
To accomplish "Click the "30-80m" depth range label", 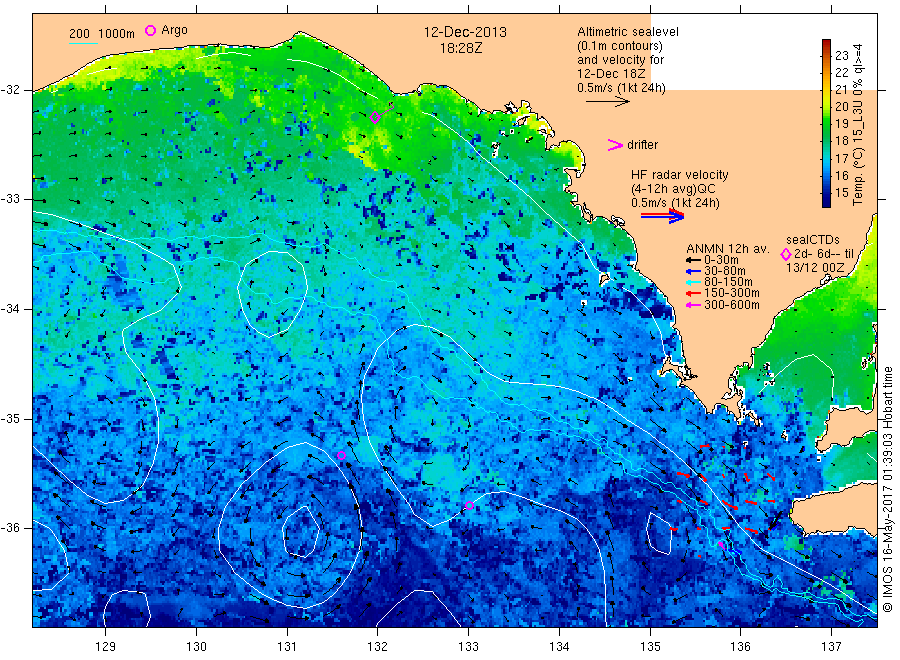I will pos(724,270).
